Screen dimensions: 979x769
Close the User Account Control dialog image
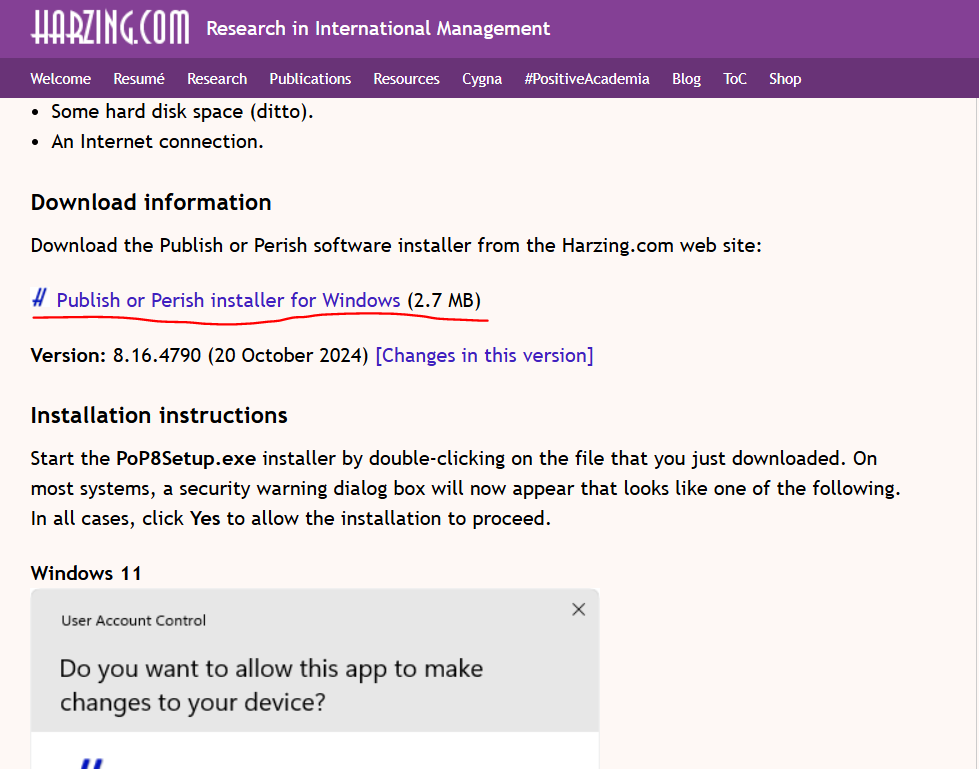(578, 609)
